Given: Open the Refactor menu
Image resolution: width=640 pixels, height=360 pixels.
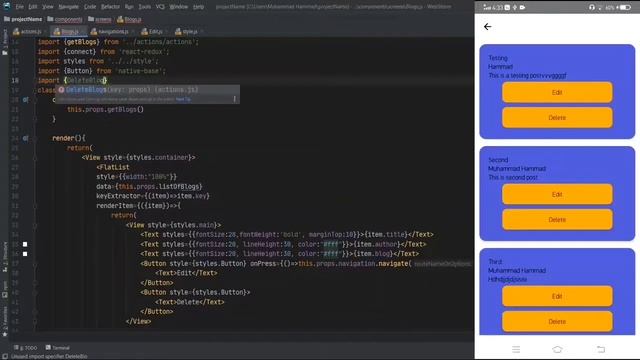Looking at the screenshot, I should tap(110, 7).
